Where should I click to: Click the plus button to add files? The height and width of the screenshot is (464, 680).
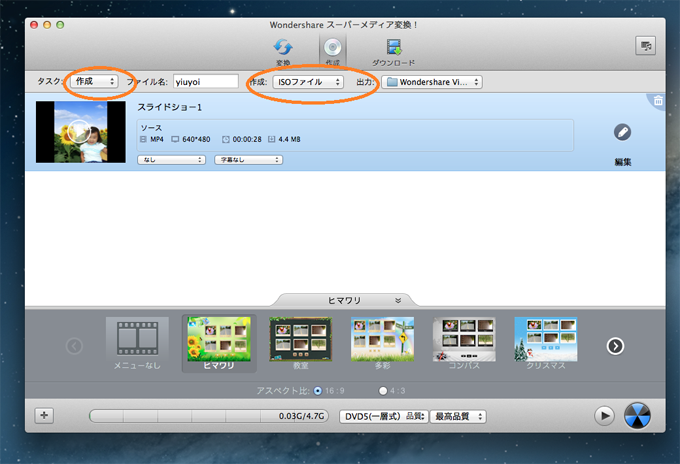pyautogui.click(x=44, y=415)
